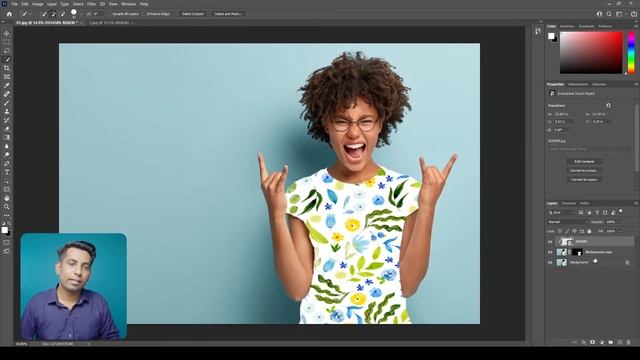This screenshot has width=640, height=360.
Task: Click the Add layer style fx icon
Action: (584, 342)
